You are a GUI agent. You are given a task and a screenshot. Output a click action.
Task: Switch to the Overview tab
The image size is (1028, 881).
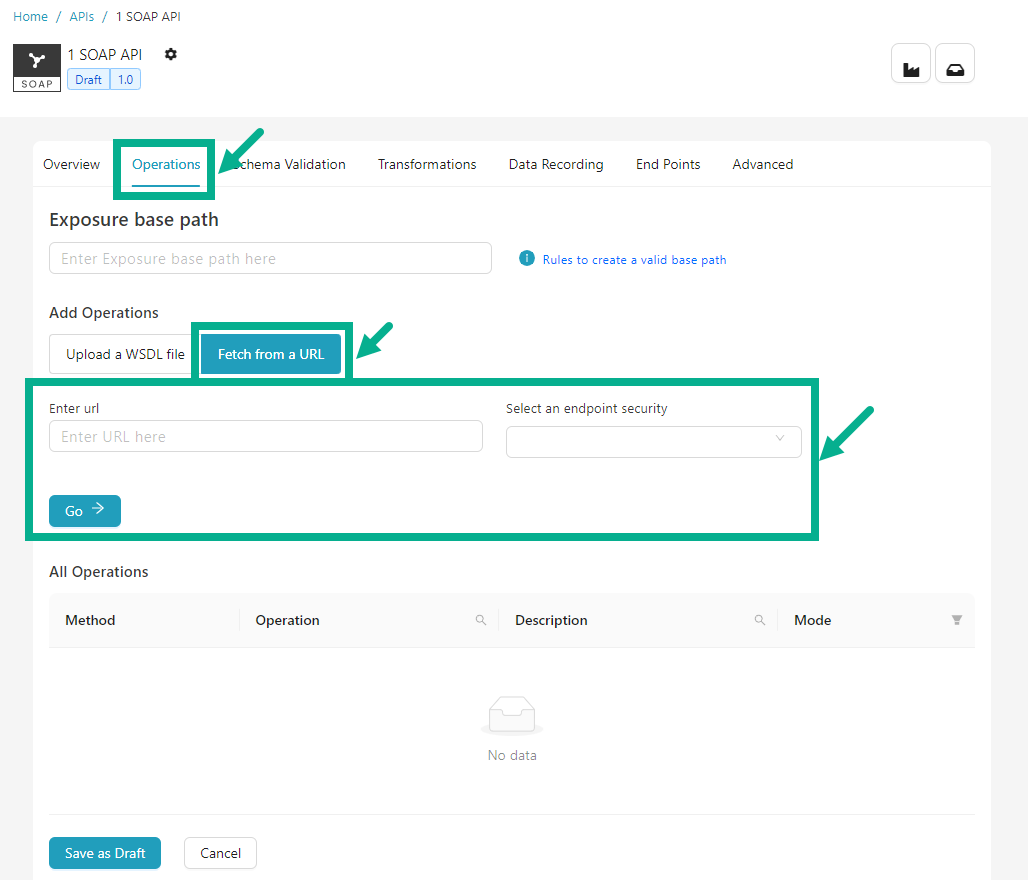(x=71, y=165)
